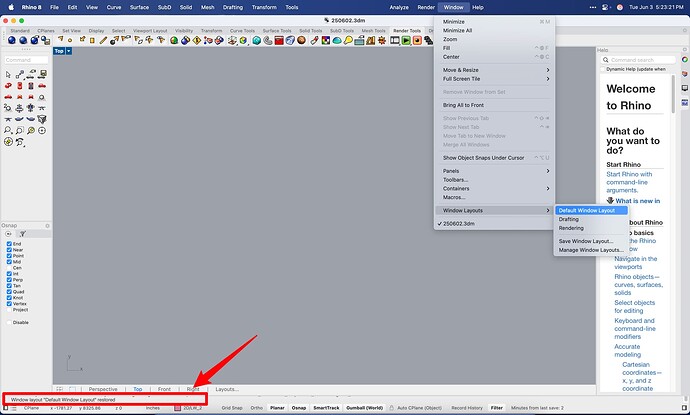Viewport: 690px width, 415px height.
Task: Toggle SmartTrack in status bar
Action: pyautogui.click(x=326, y=408)
